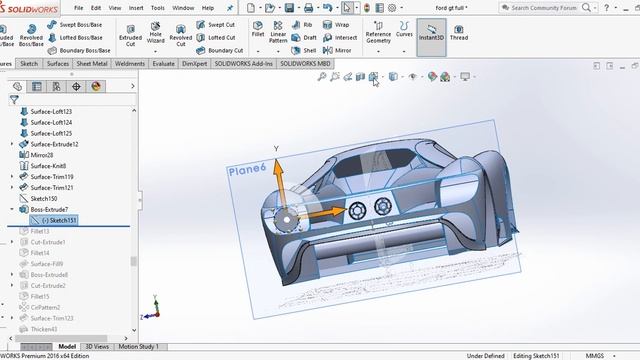Expand the Boss-Extrude8 feature
The width and height of the screenshot is (640, 360).
pos(12,275)
